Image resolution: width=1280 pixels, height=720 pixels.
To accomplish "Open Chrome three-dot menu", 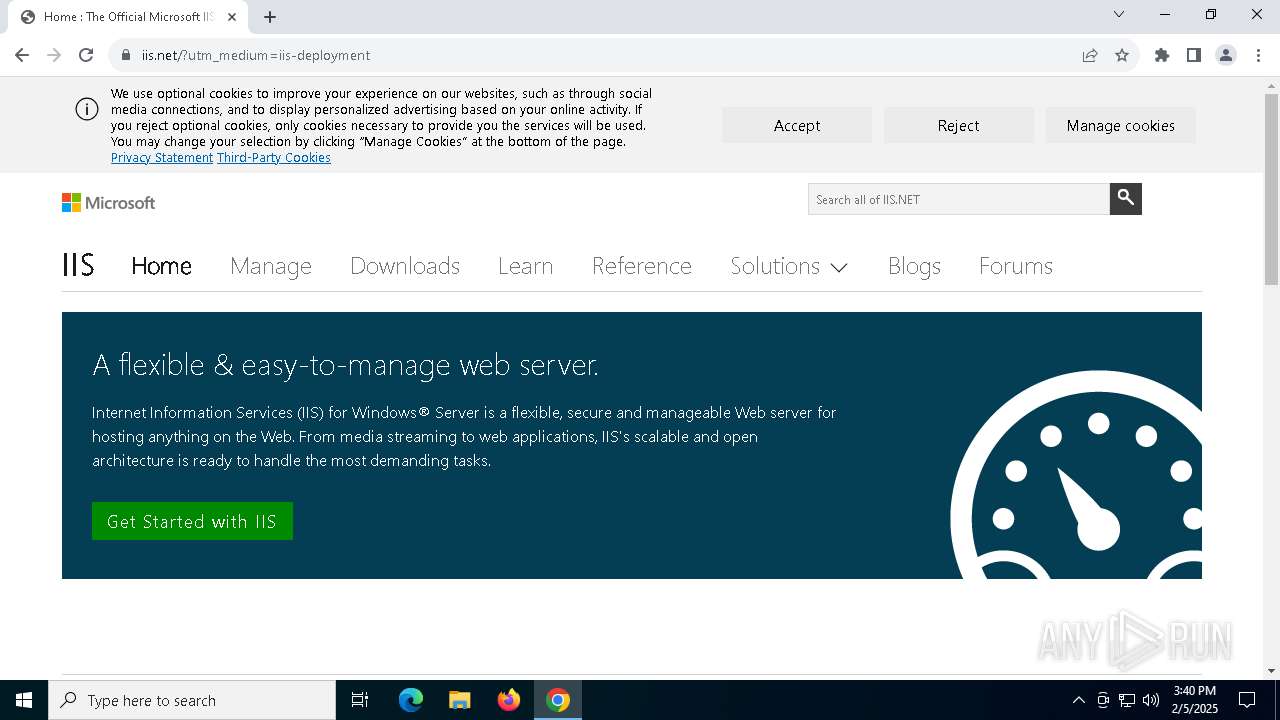I will (x=1258, y=55).
